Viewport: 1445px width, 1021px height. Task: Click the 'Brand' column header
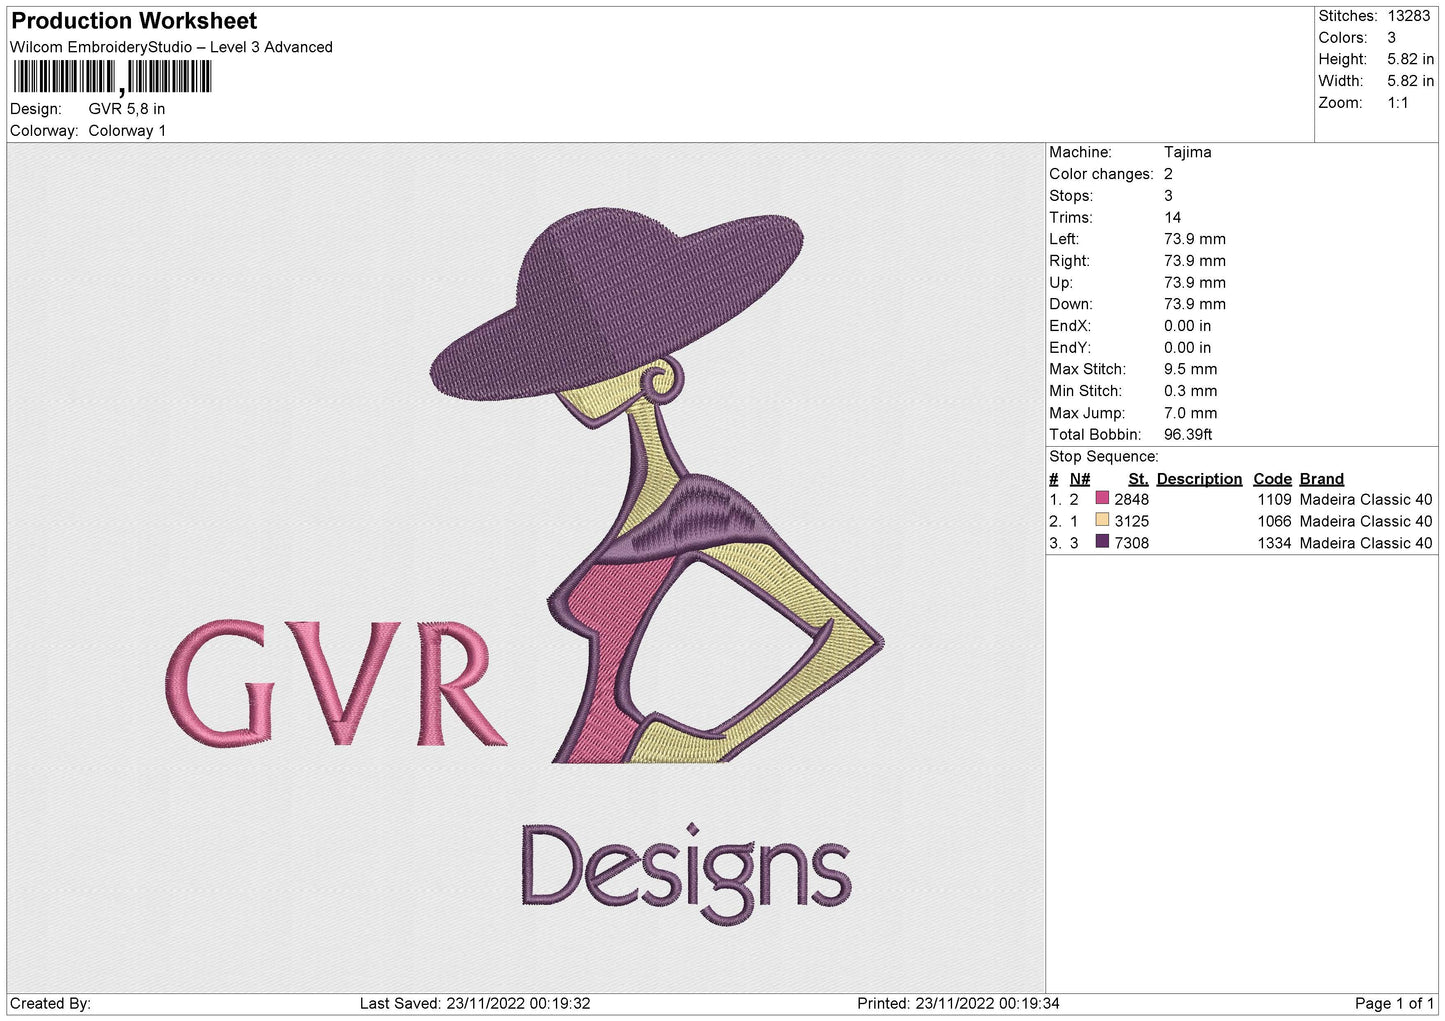pyautogui.click(x=1322, y=479)
